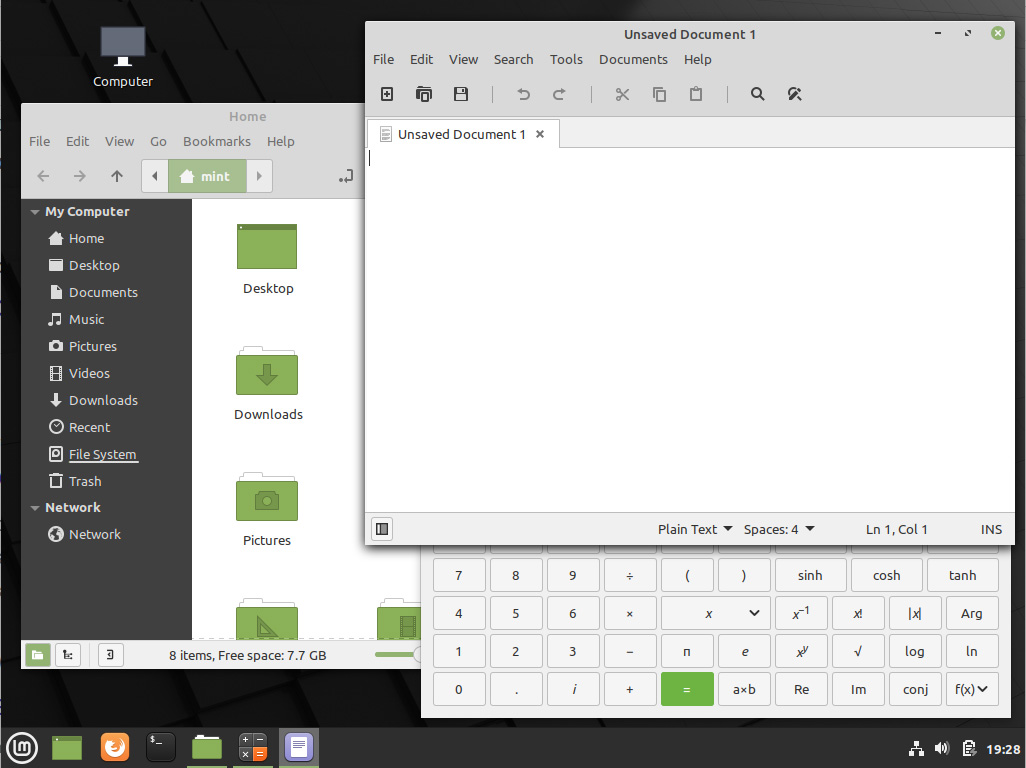The height and width of the screenshot is (768, 1026).
Task: Save the document with the floppy icon
Action: pyautogui.click(x=461, y=94)
